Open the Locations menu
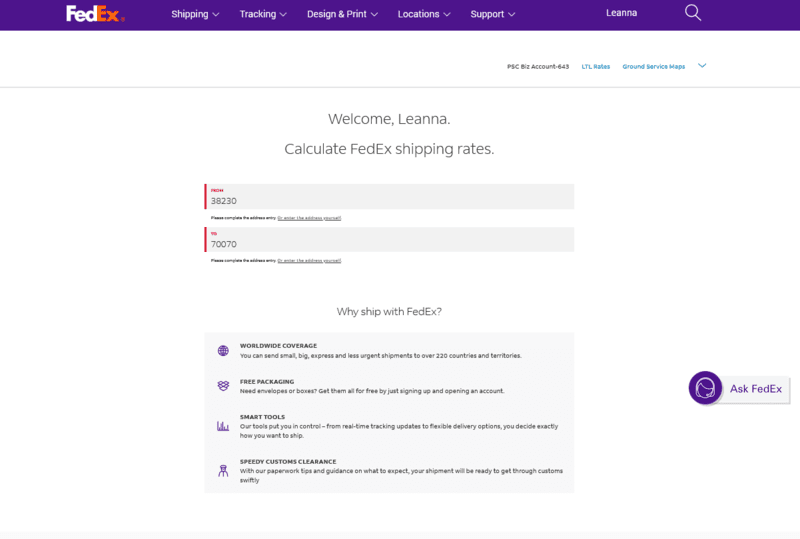This screenshot has height=539, width=800. click(x=424, y=14)
